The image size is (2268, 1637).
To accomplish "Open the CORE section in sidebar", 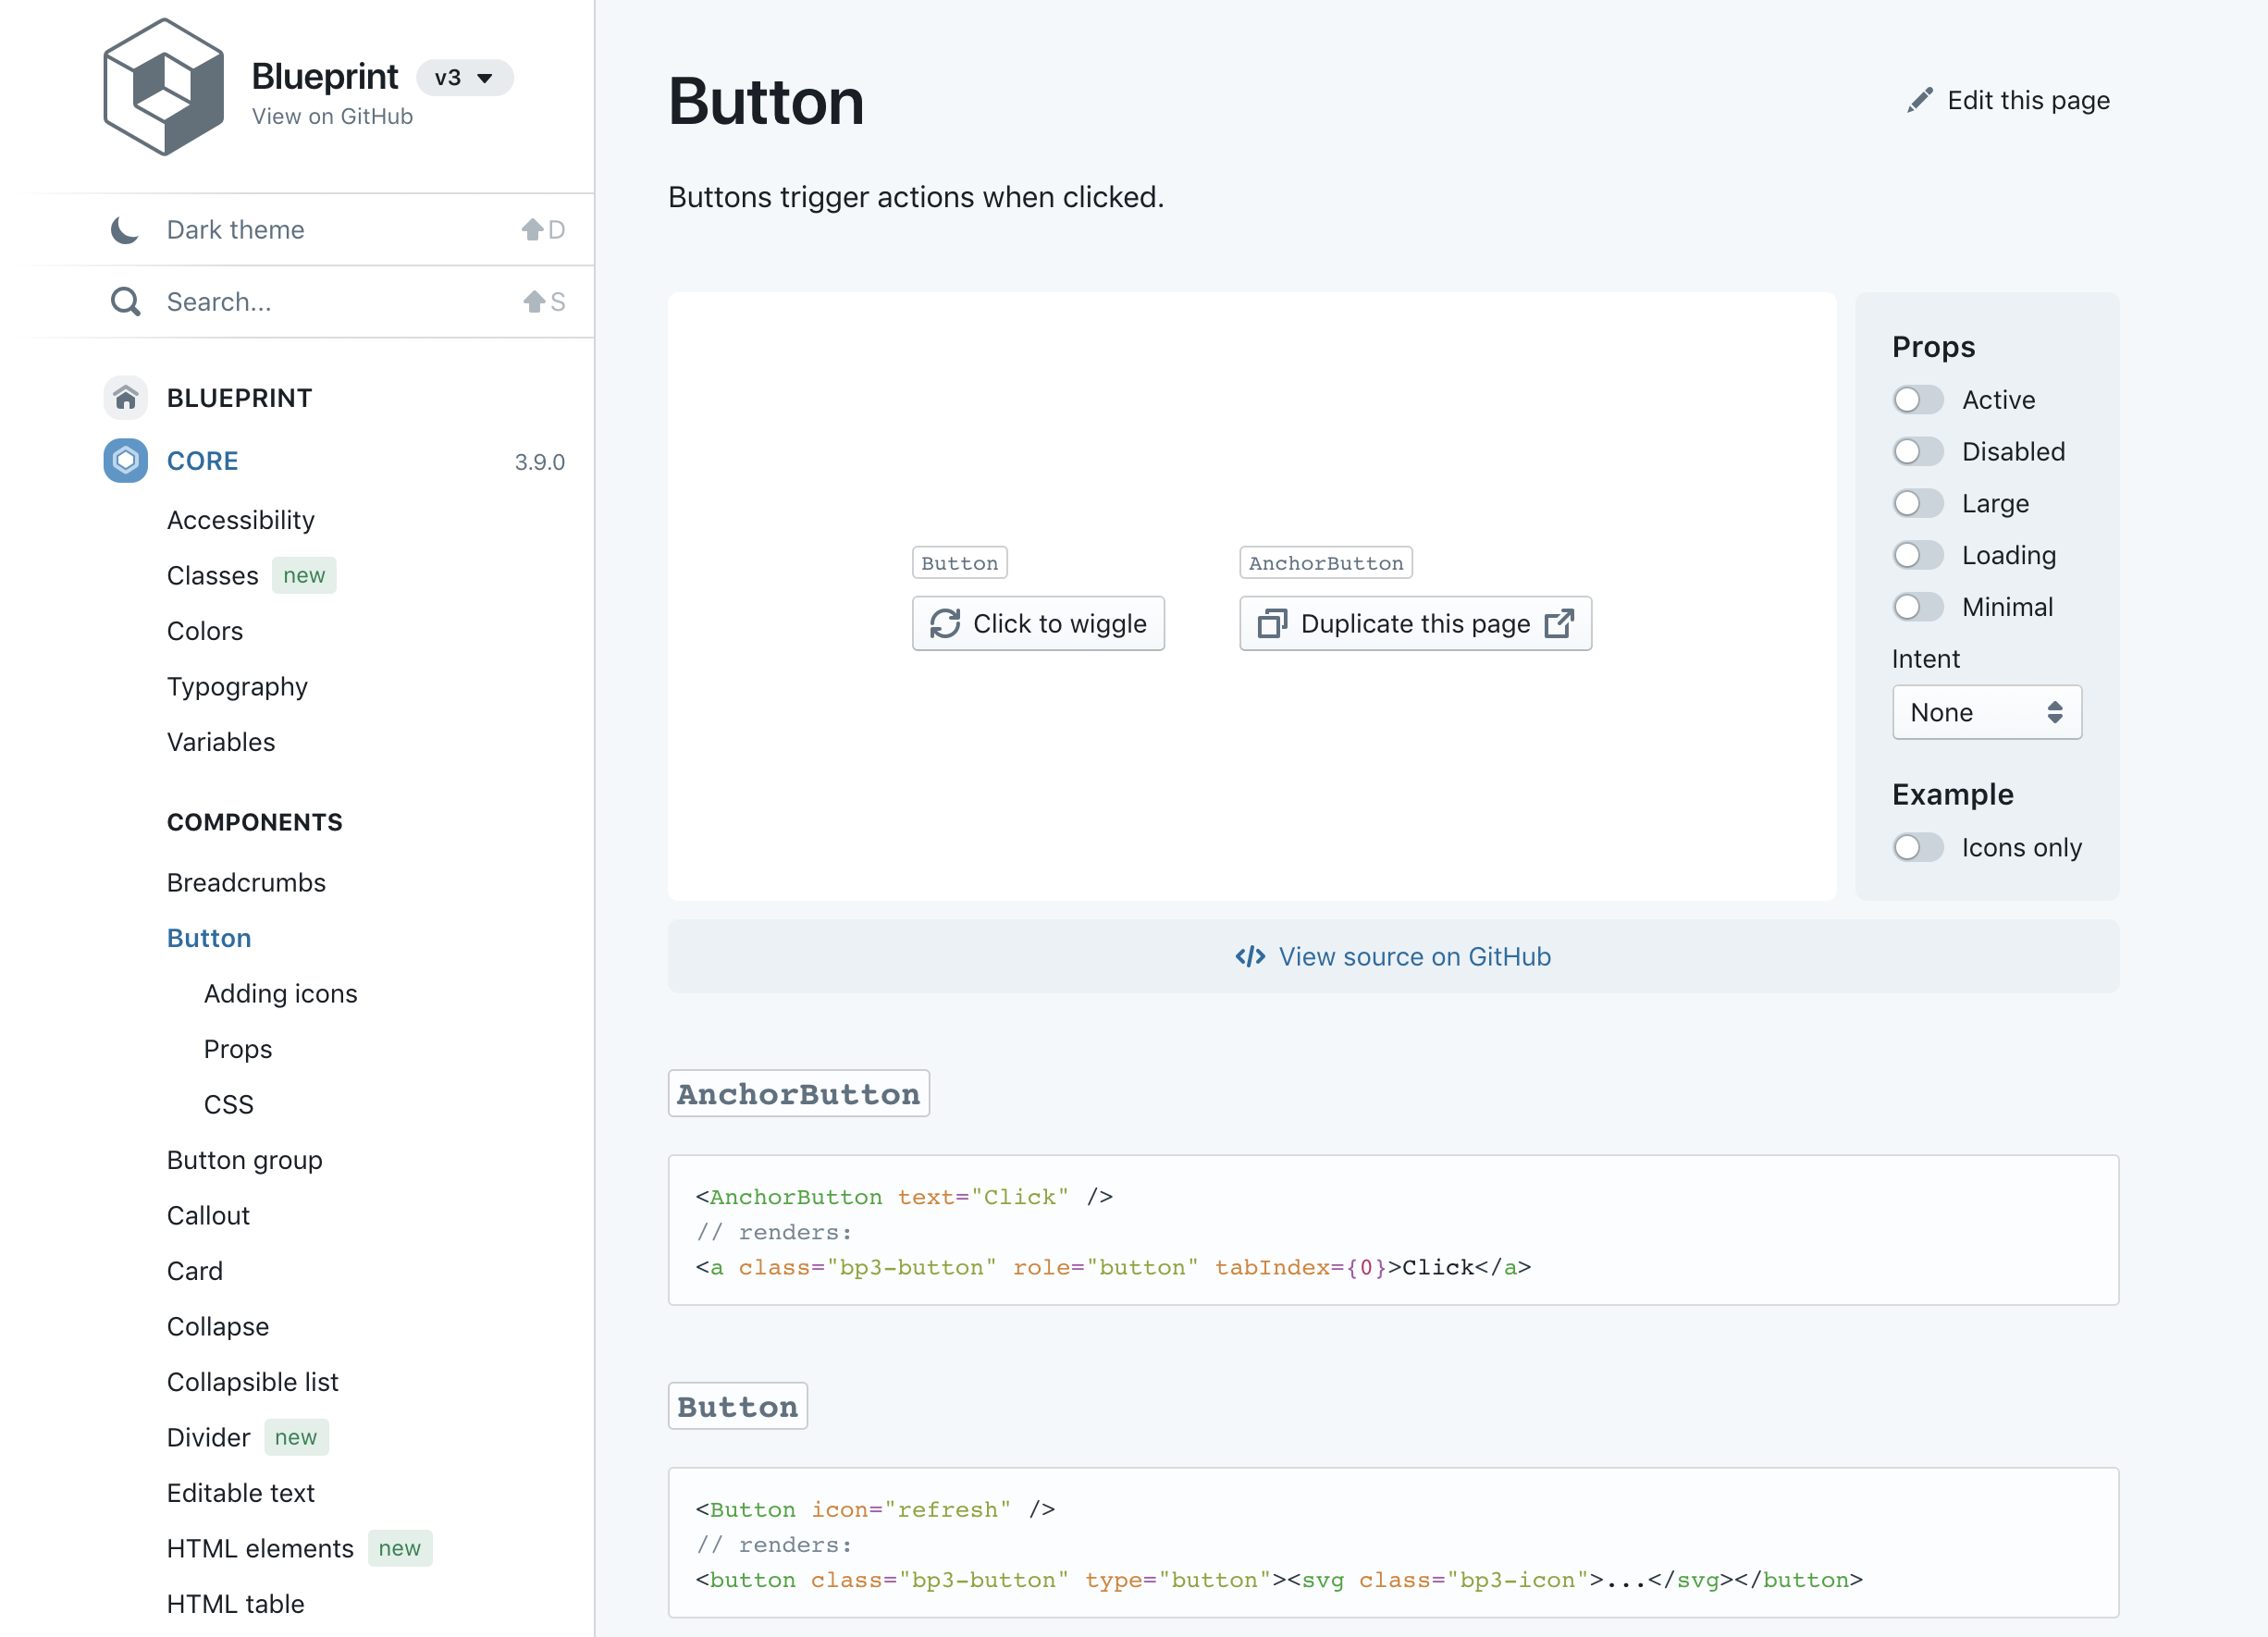I will click(x=202, y=461).
